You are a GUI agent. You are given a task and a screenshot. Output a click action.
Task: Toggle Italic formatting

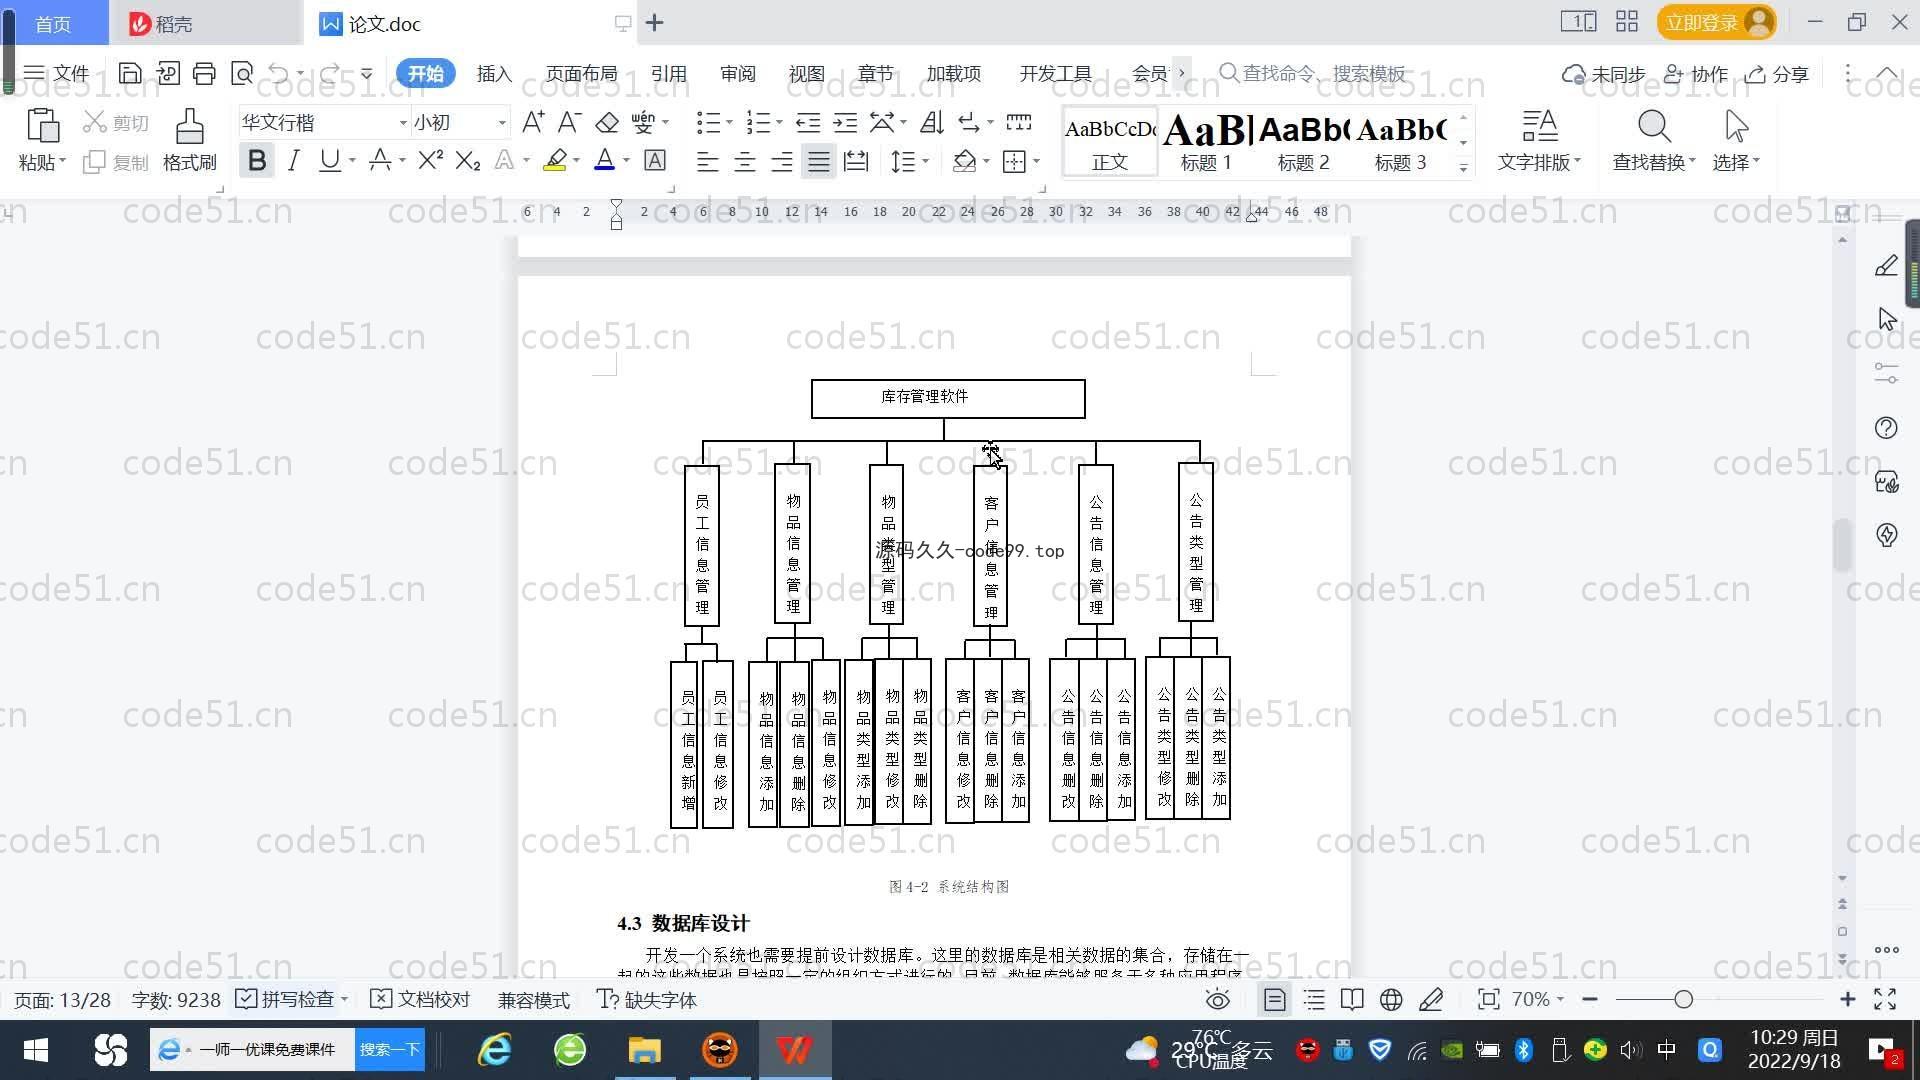(x=293, y=161)
